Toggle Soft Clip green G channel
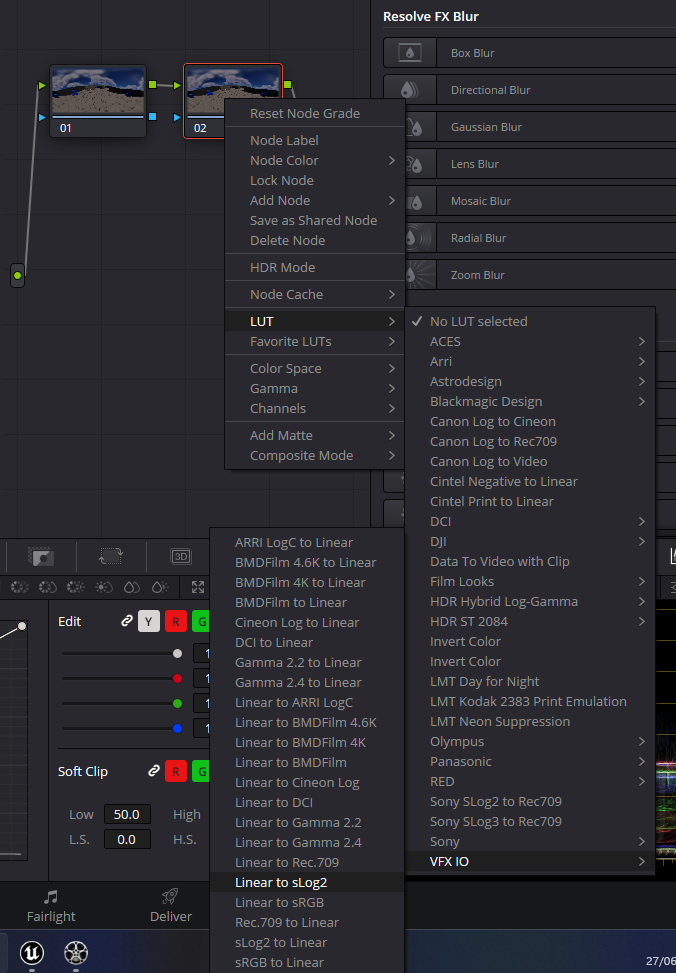This screenshot has width=676, height=973. [201, 771]
